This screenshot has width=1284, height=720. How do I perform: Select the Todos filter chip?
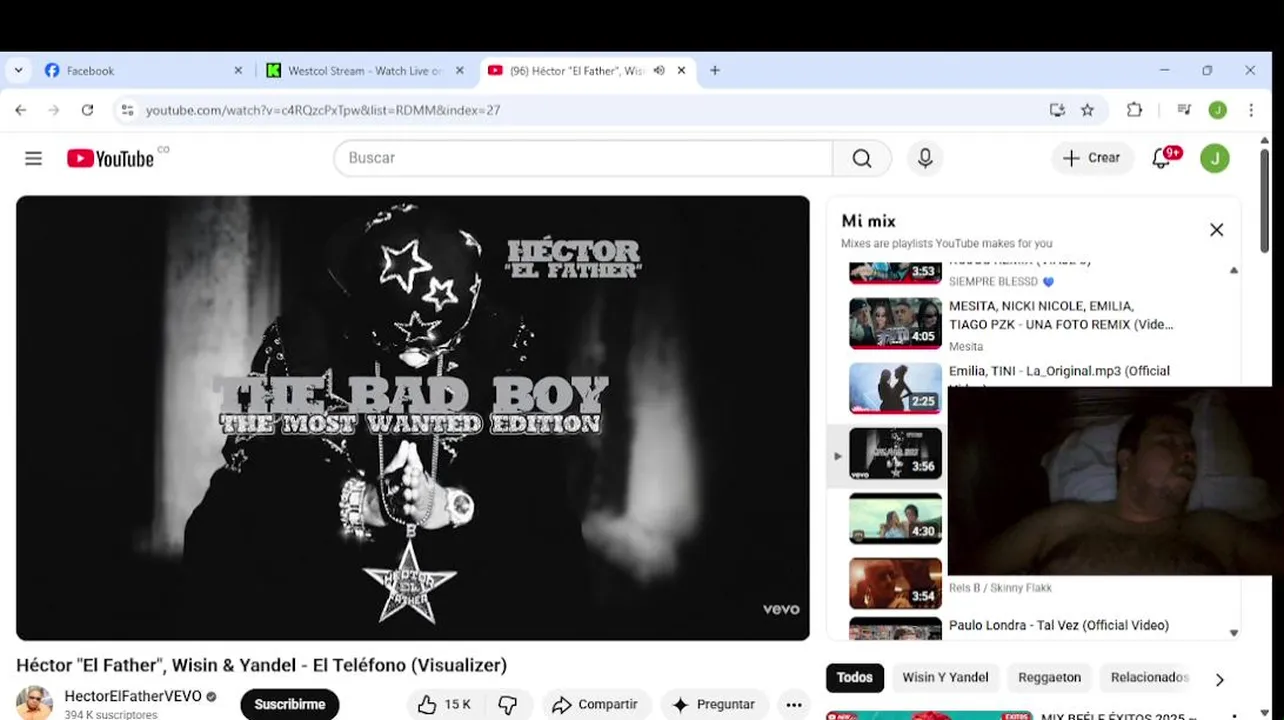854,677
